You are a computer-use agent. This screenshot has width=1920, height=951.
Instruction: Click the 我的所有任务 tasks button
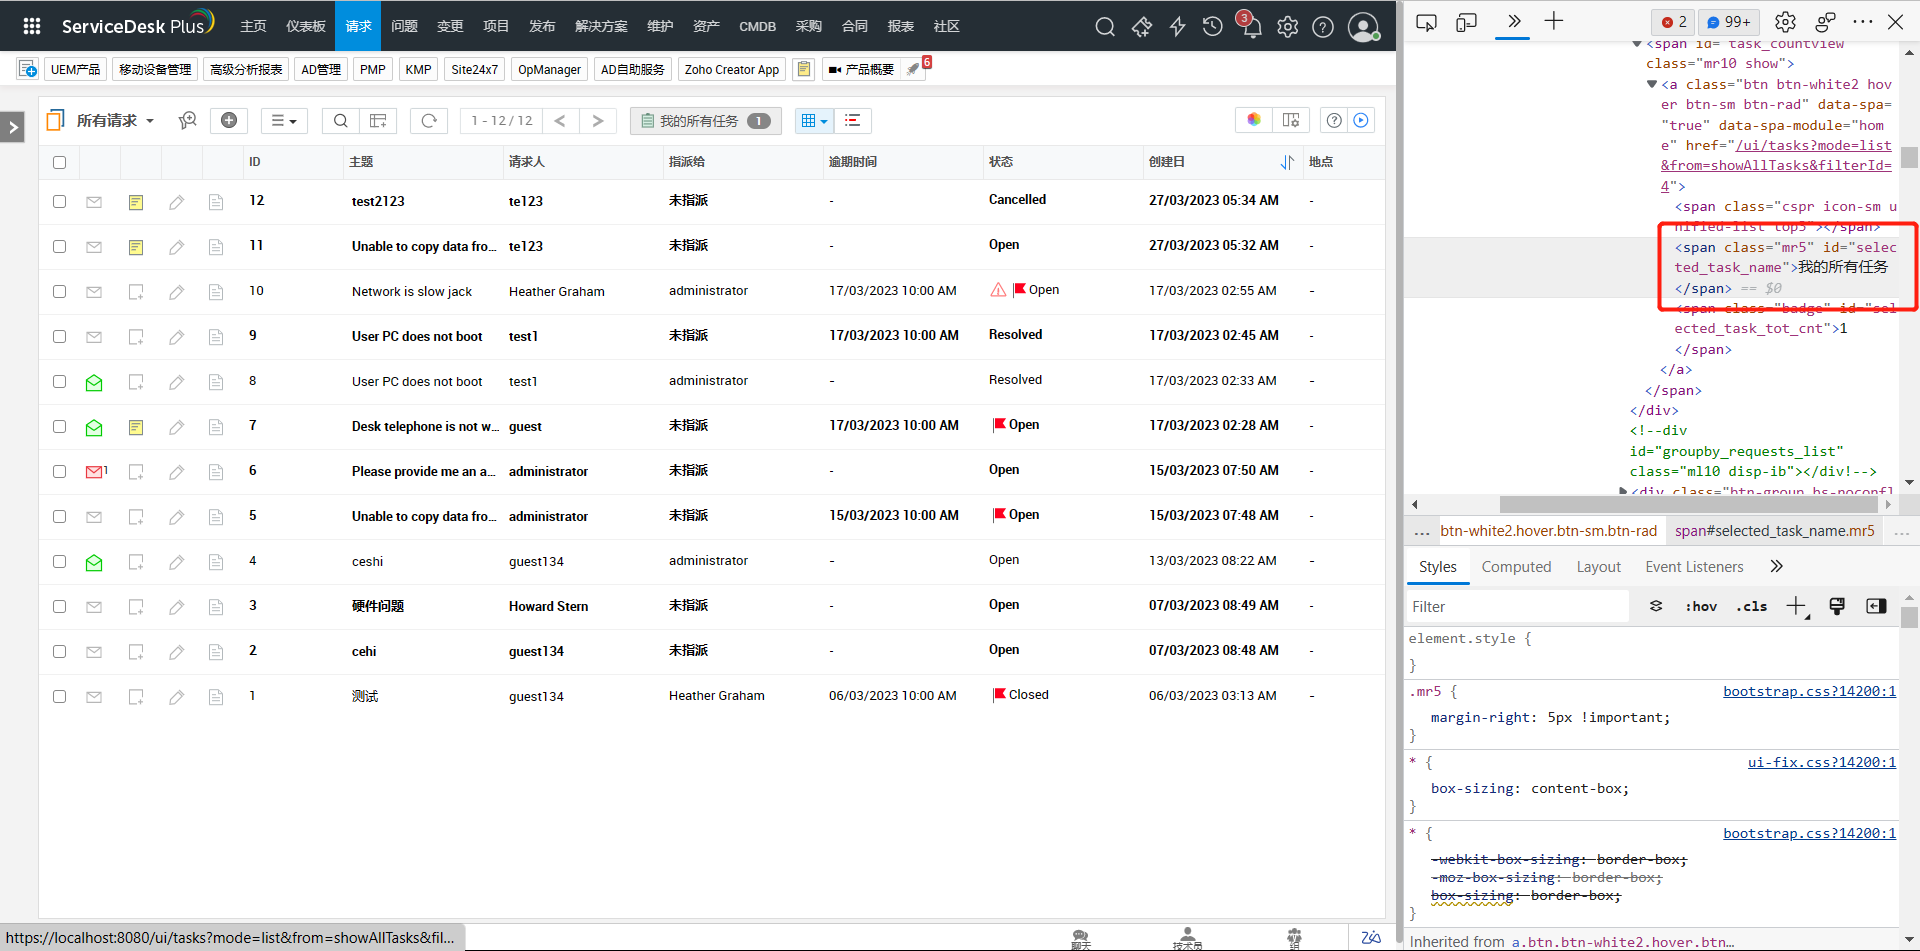tap(706, 121)
